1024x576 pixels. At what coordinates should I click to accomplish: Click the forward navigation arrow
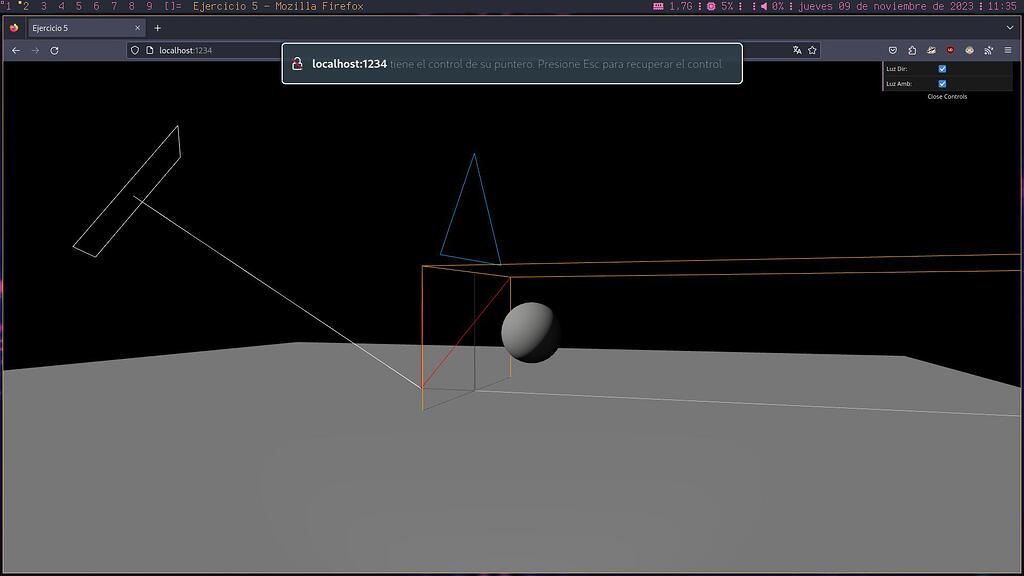[33, 50]
